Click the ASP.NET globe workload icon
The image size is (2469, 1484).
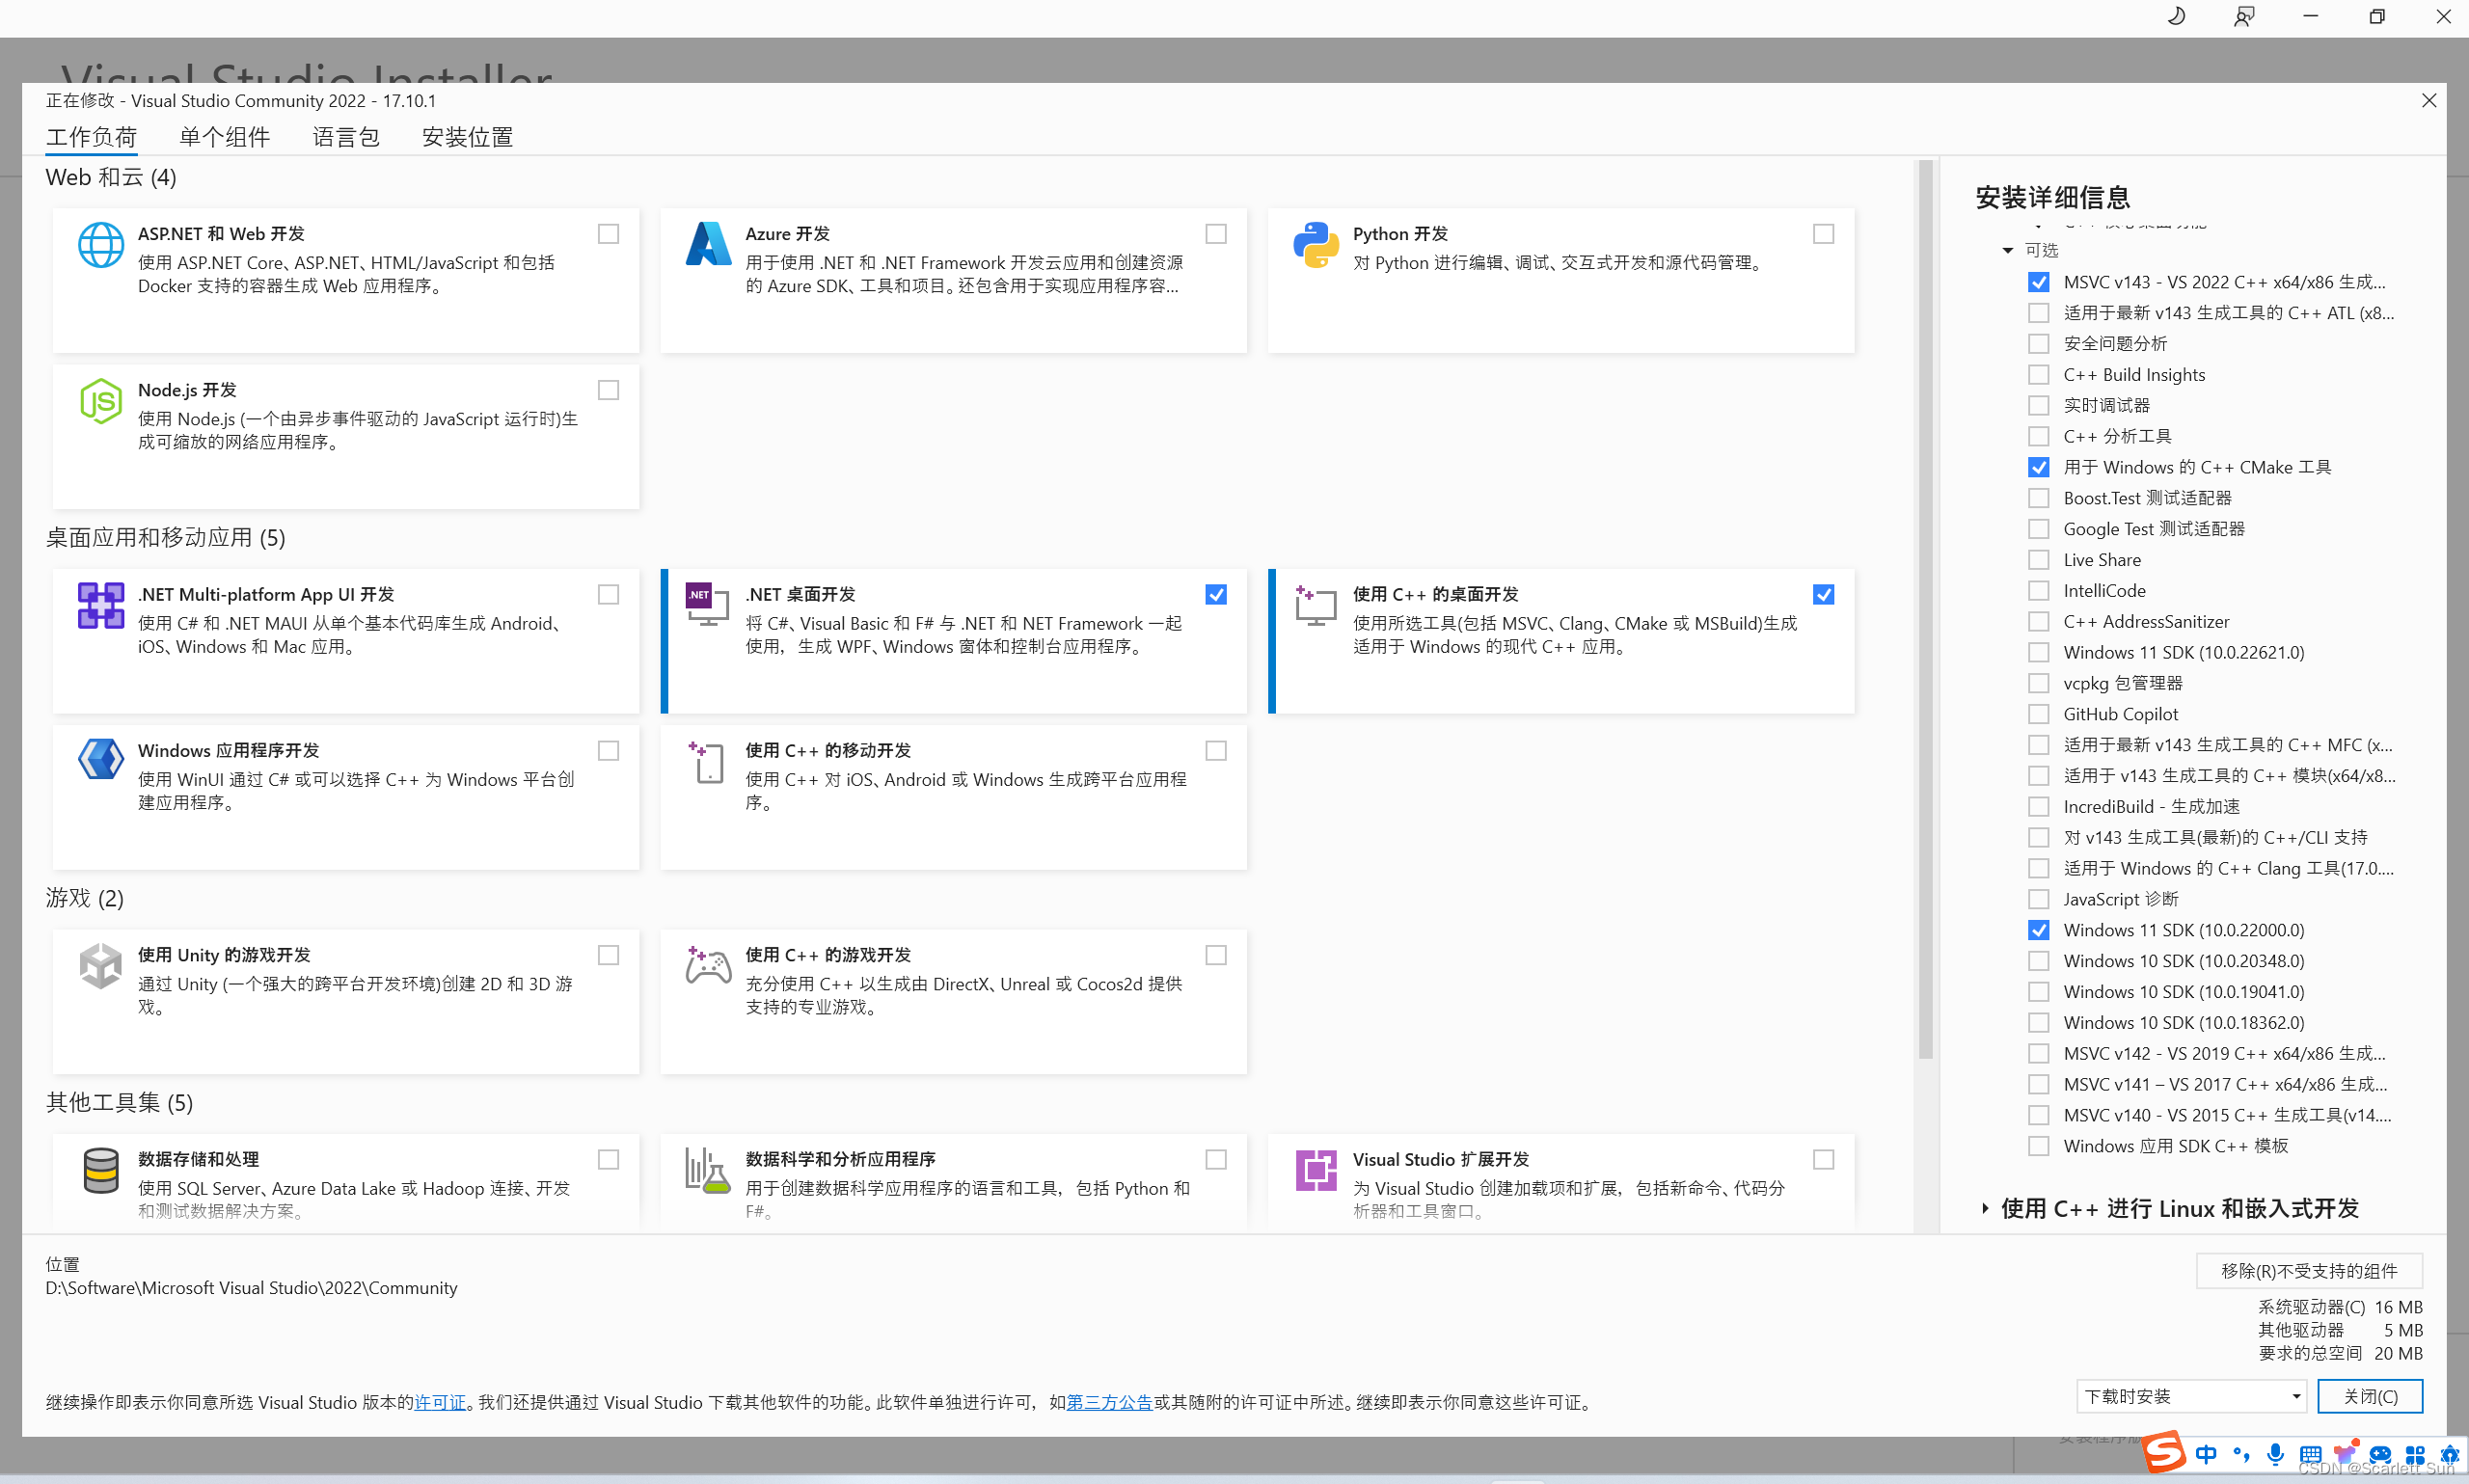tap(100, 245)
